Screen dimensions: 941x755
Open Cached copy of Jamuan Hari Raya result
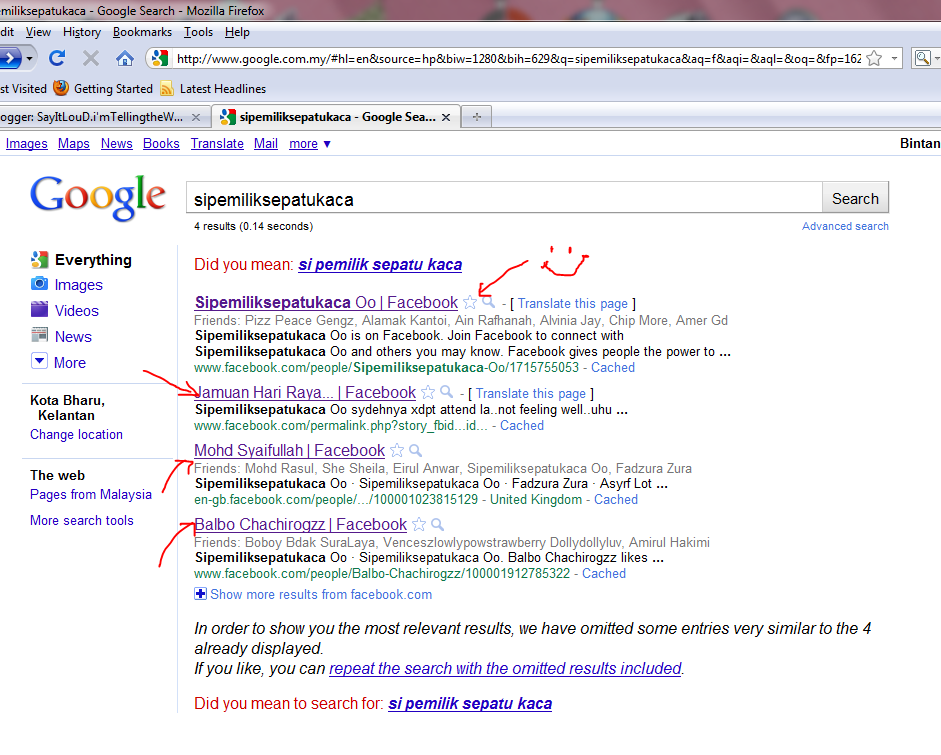coord(522,426)
